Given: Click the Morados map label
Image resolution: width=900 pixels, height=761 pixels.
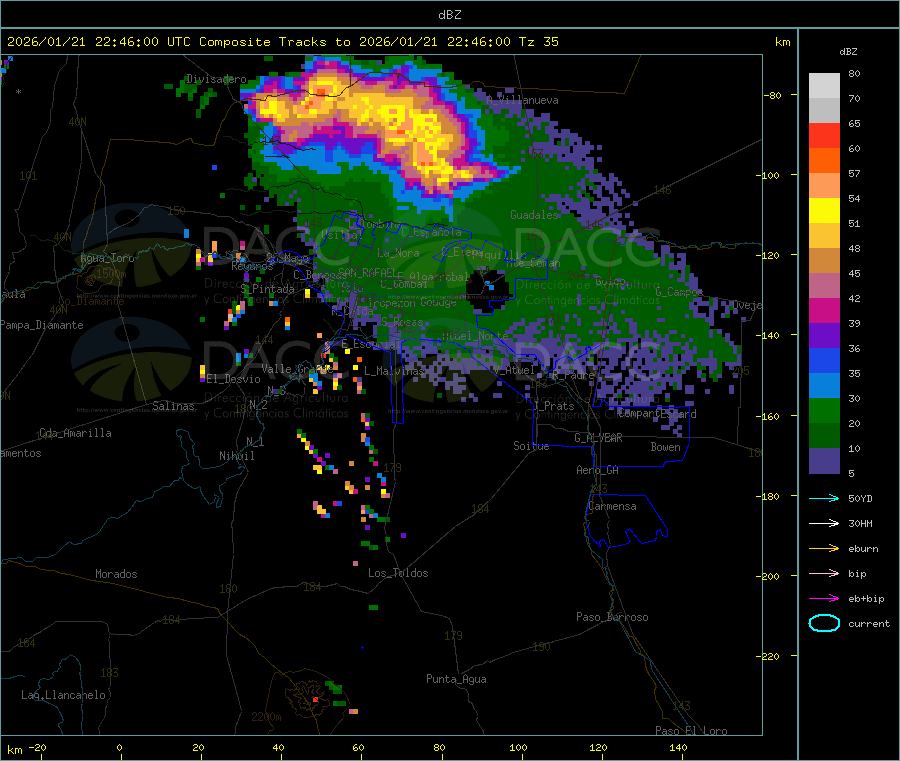Looking at the screenshot, I should click(x=116, y=574).
